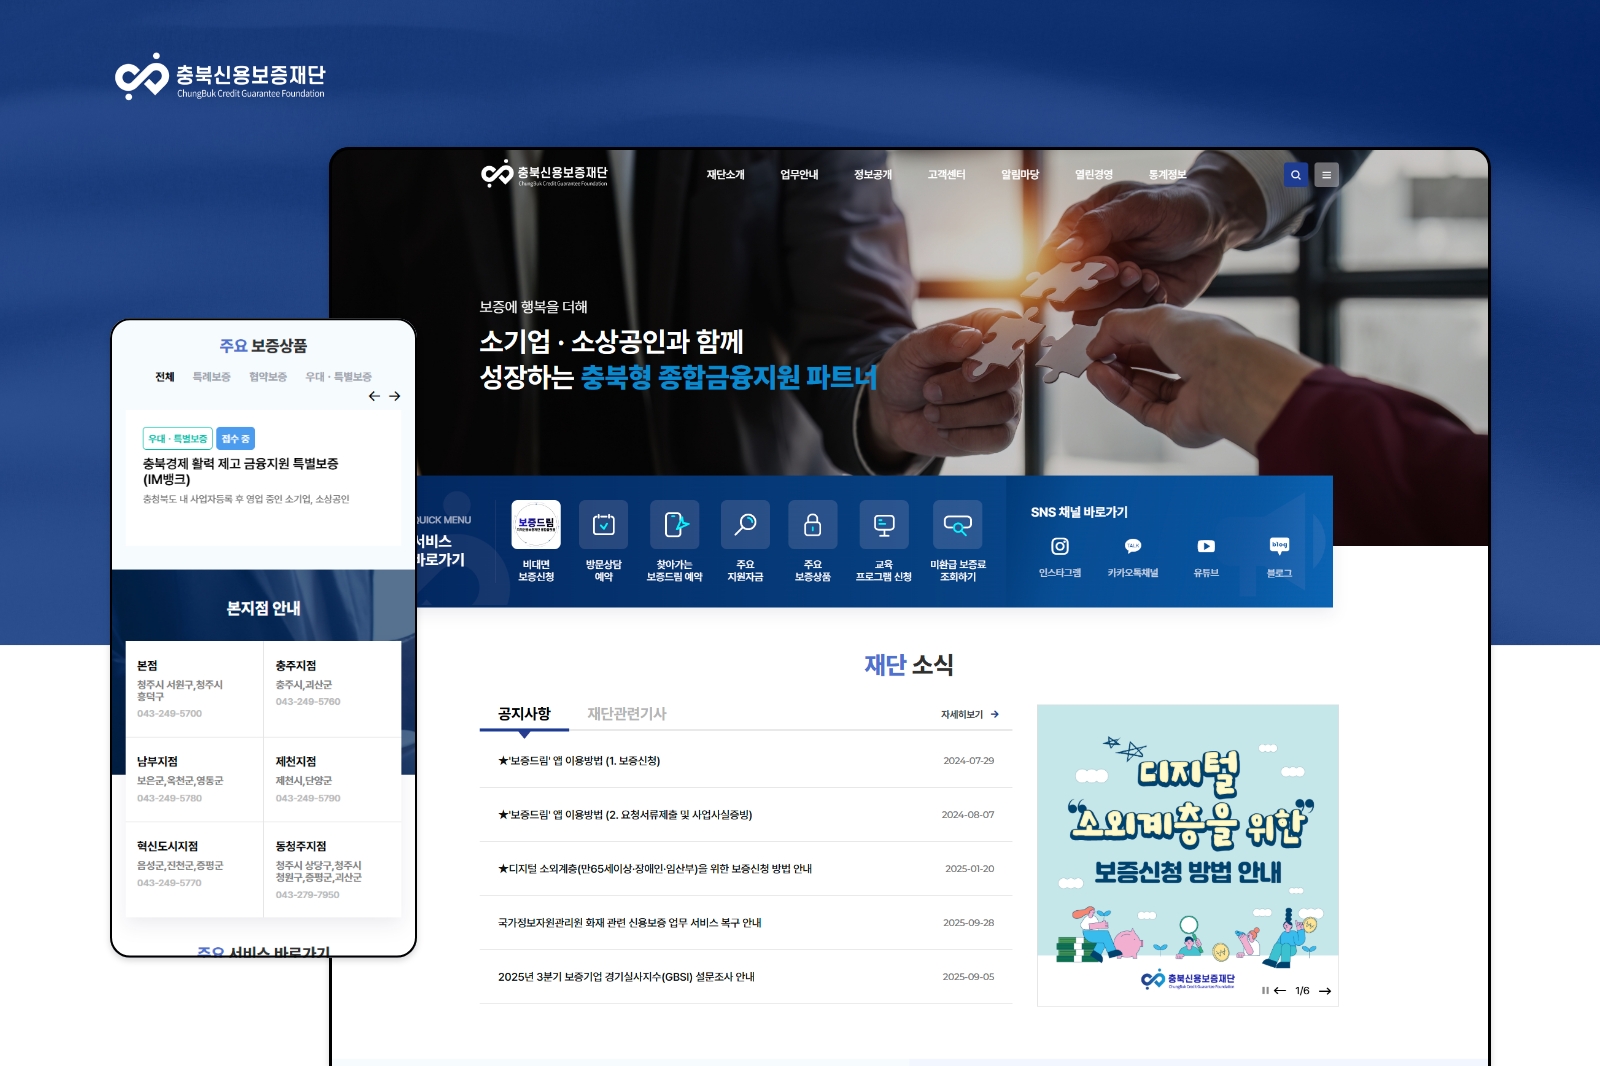Click the 보증드림 비대면 보증신청 icon

point(536,525)
